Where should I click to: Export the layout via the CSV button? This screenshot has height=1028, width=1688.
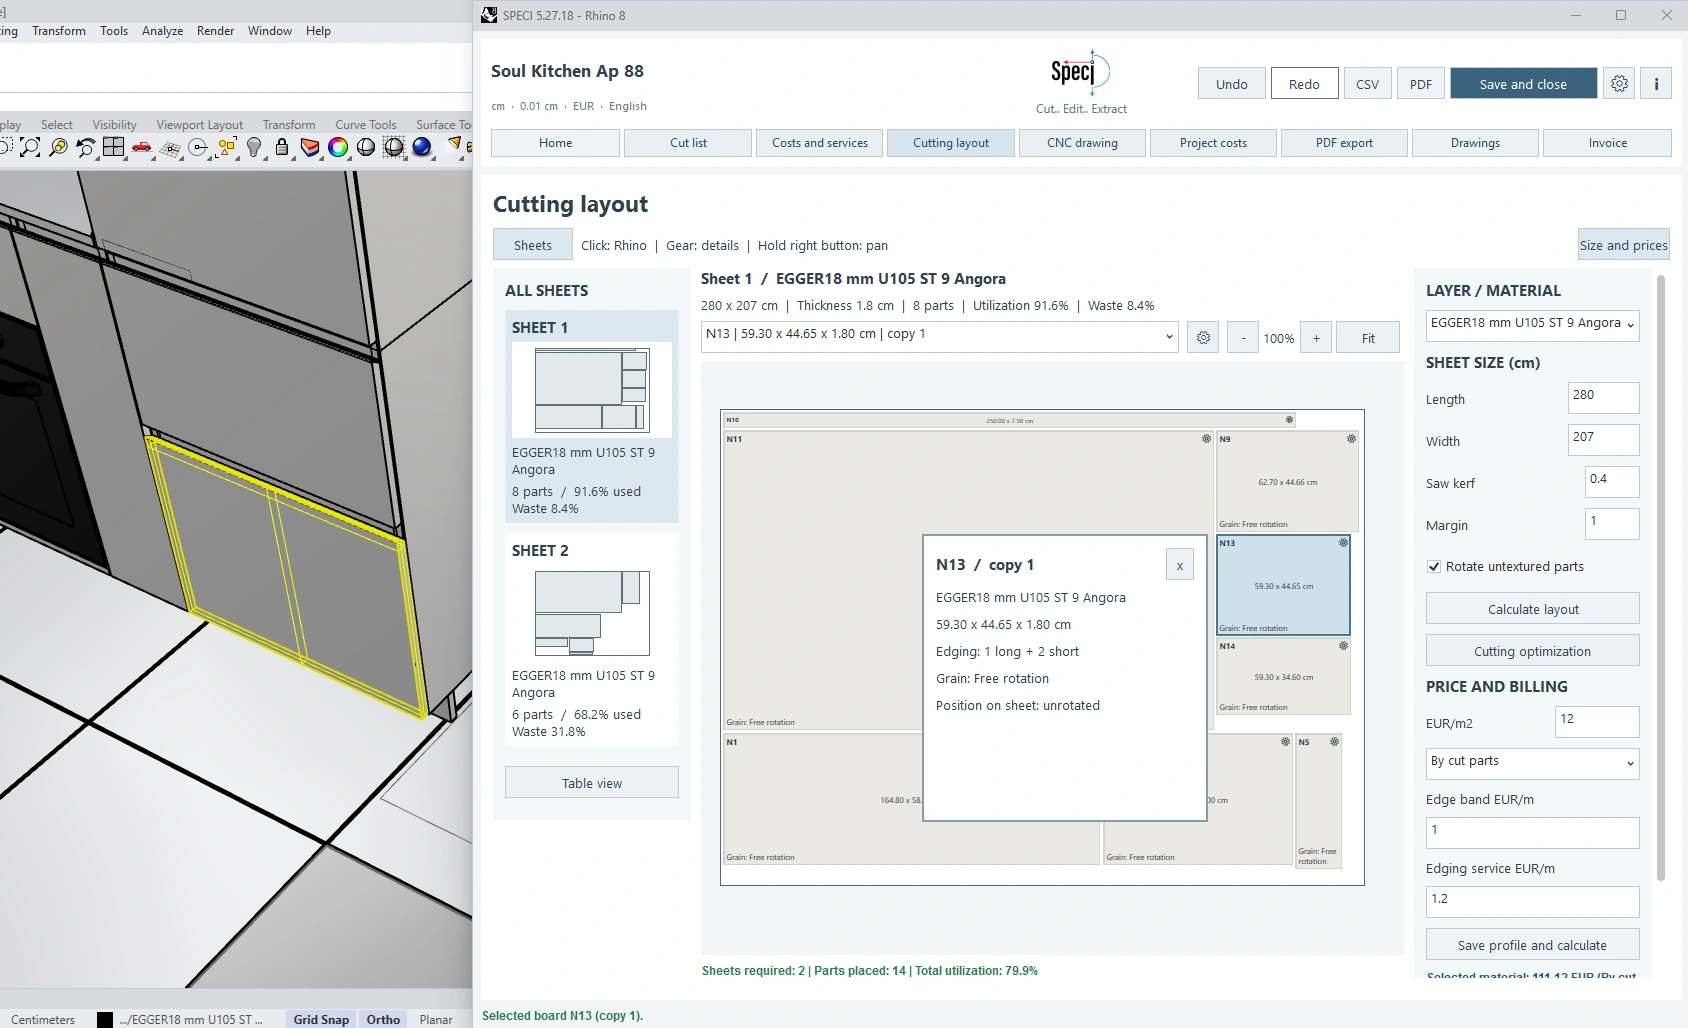click(x=1367, y=84)
